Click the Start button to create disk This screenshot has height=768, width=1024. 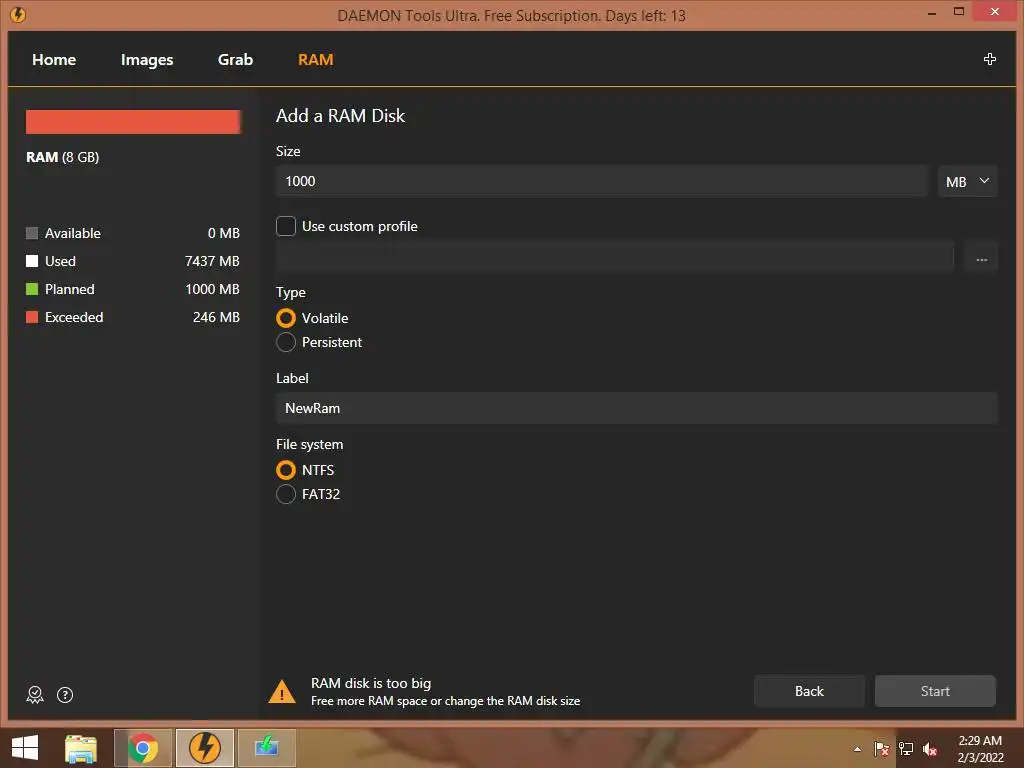coord(935,691)
